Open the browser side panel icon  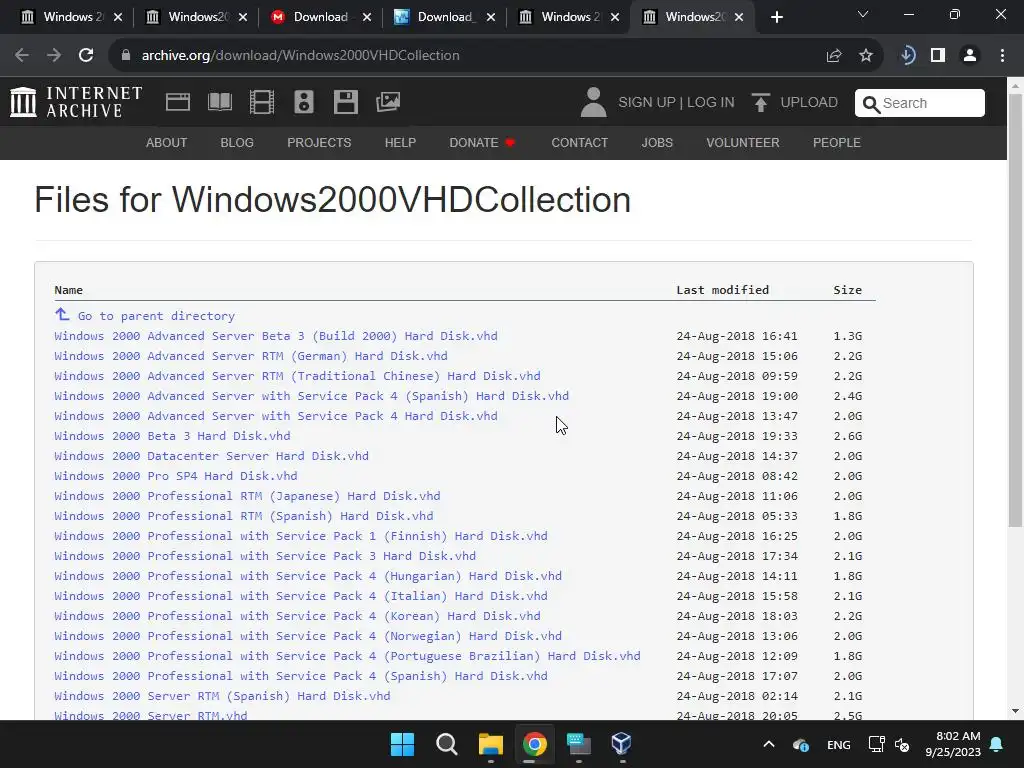tap(938, 56)
